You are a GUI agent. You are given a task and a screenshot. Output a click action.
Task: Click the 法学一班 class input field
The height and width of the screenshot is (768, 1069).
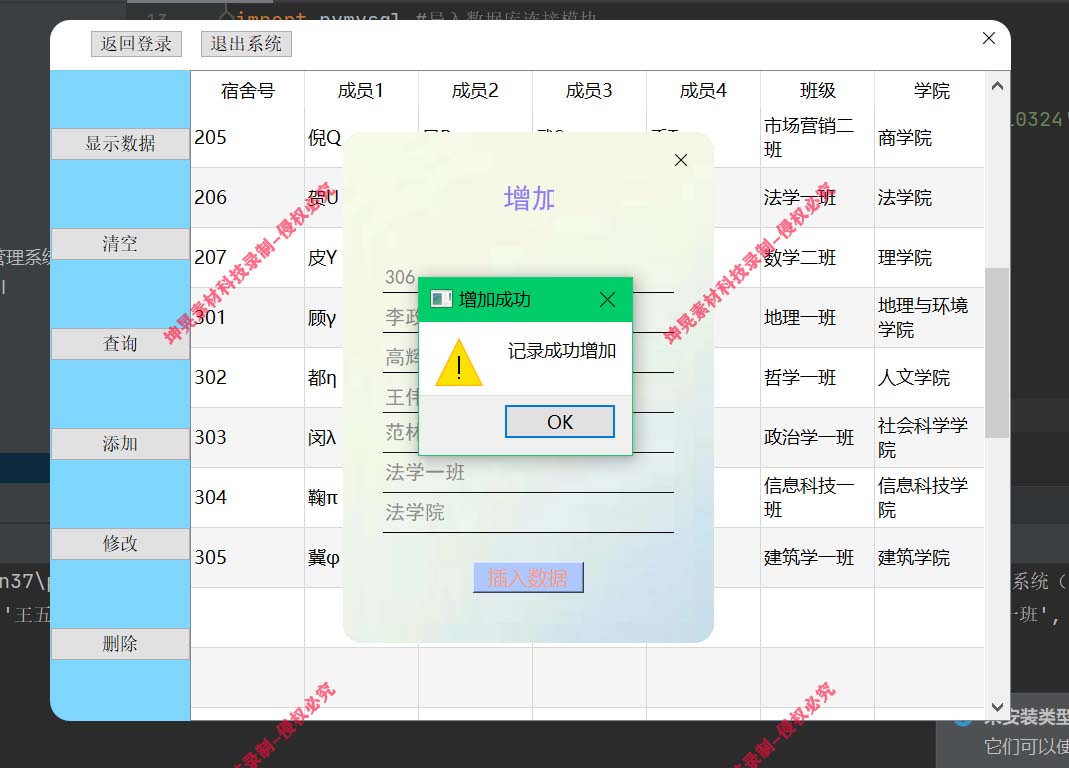(528, 473)
